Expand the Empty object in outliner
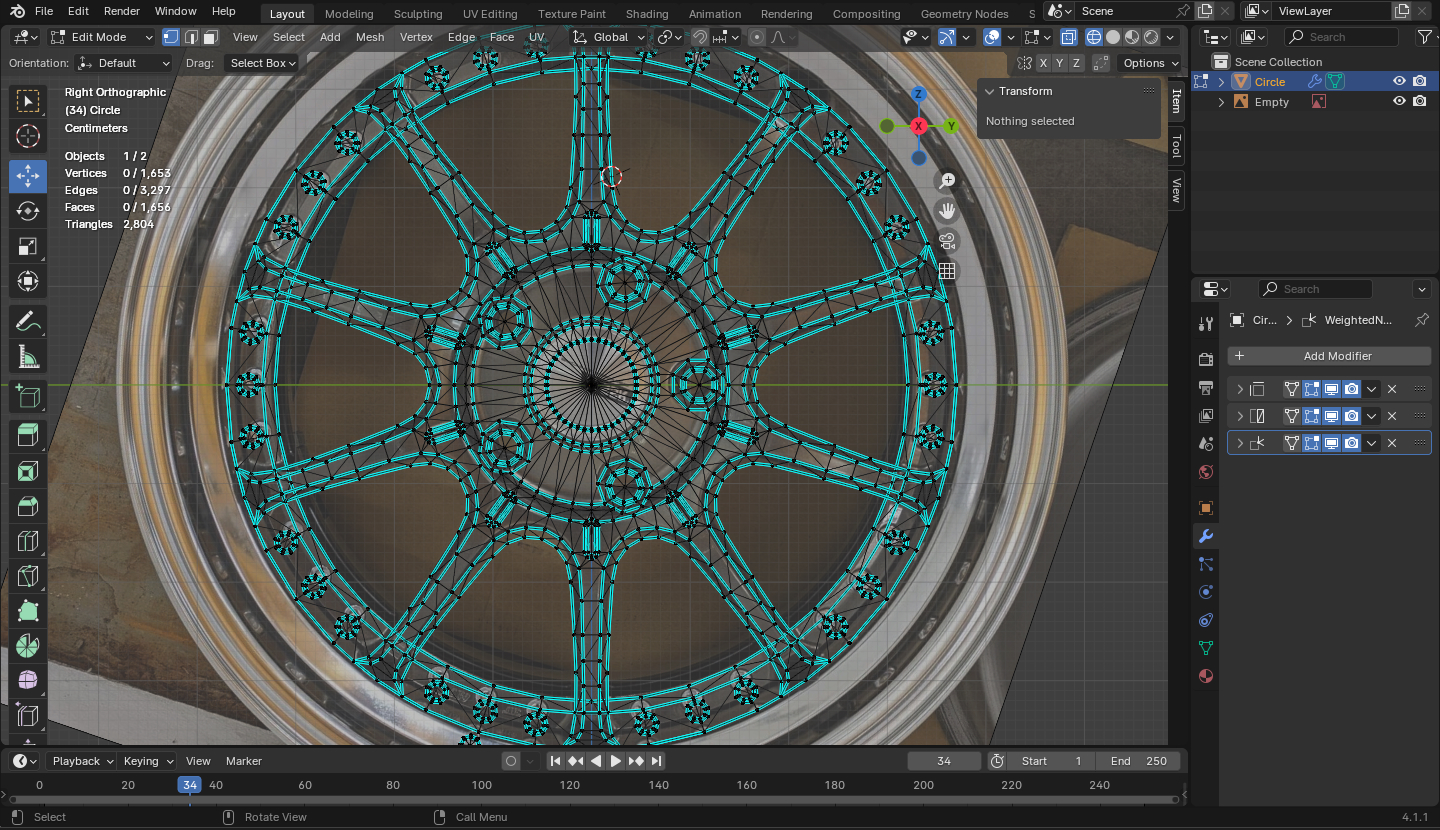1440x830 pixels. 1221,102
